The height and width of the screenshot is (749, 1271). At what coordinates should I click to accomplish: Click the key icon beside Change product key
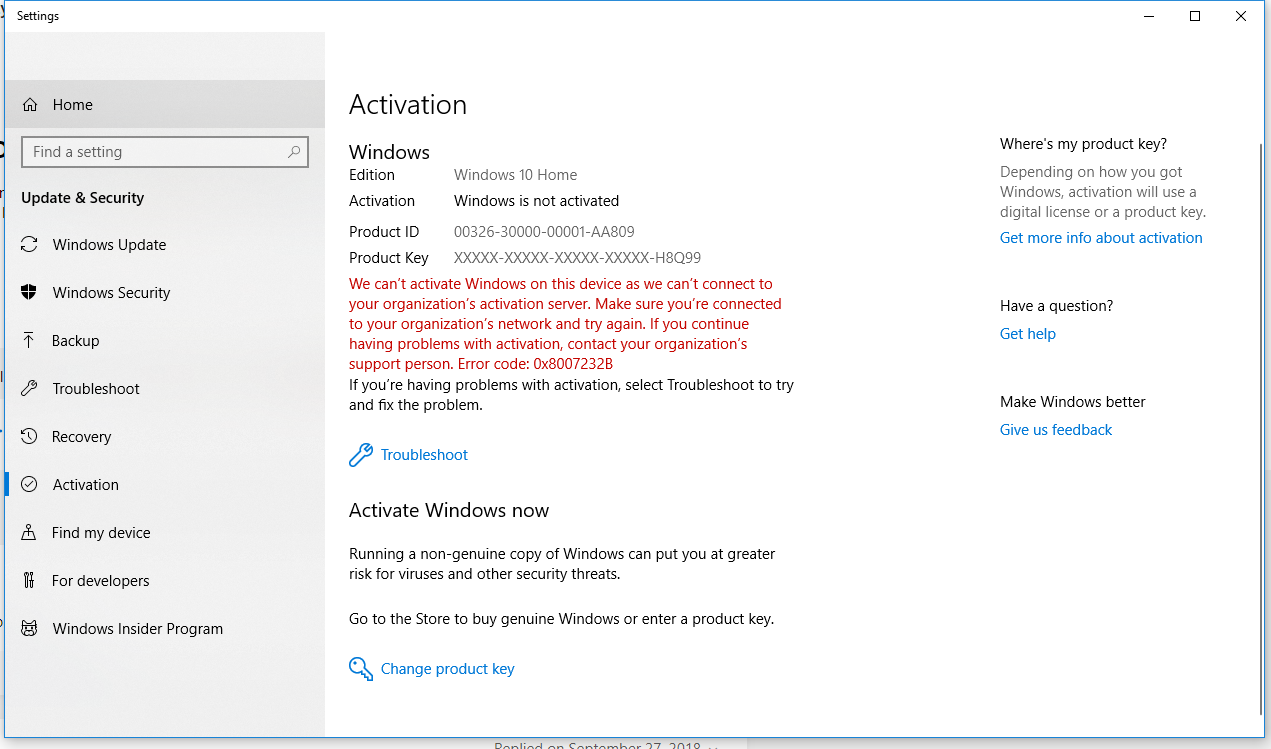click(x=361, y=669)
